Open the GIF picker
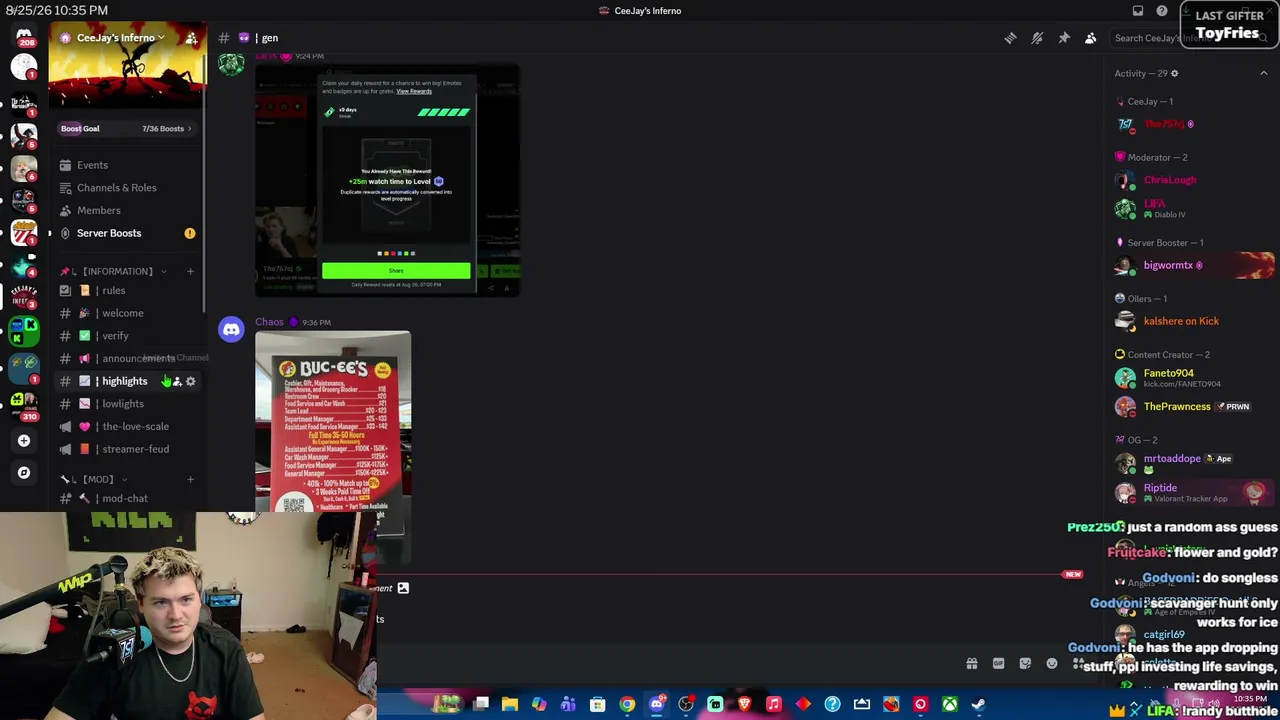1280x720 pixels. coord(998,663)
